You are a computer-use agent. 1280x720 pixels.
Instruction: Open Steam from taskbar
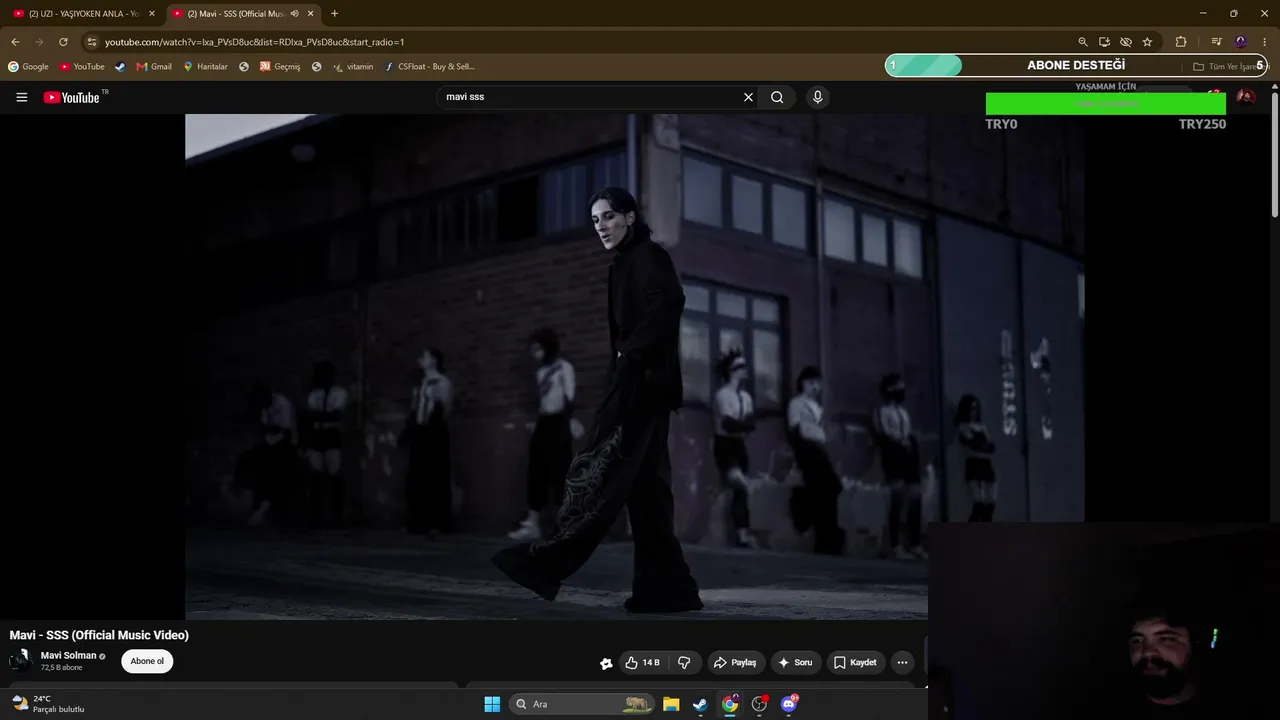pos(700,704)
